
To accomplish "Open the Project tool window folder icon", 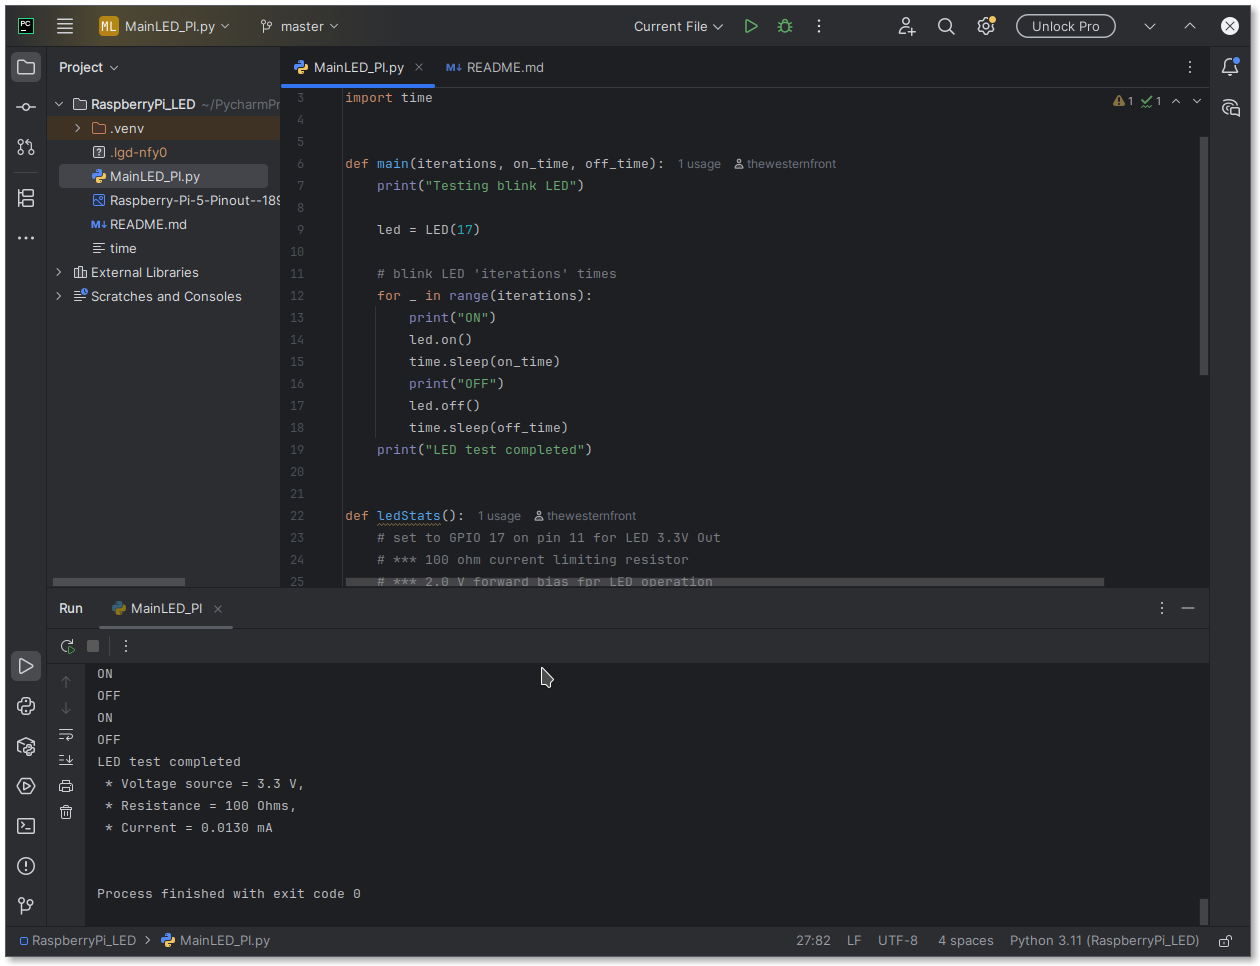I will coord(26,67).
